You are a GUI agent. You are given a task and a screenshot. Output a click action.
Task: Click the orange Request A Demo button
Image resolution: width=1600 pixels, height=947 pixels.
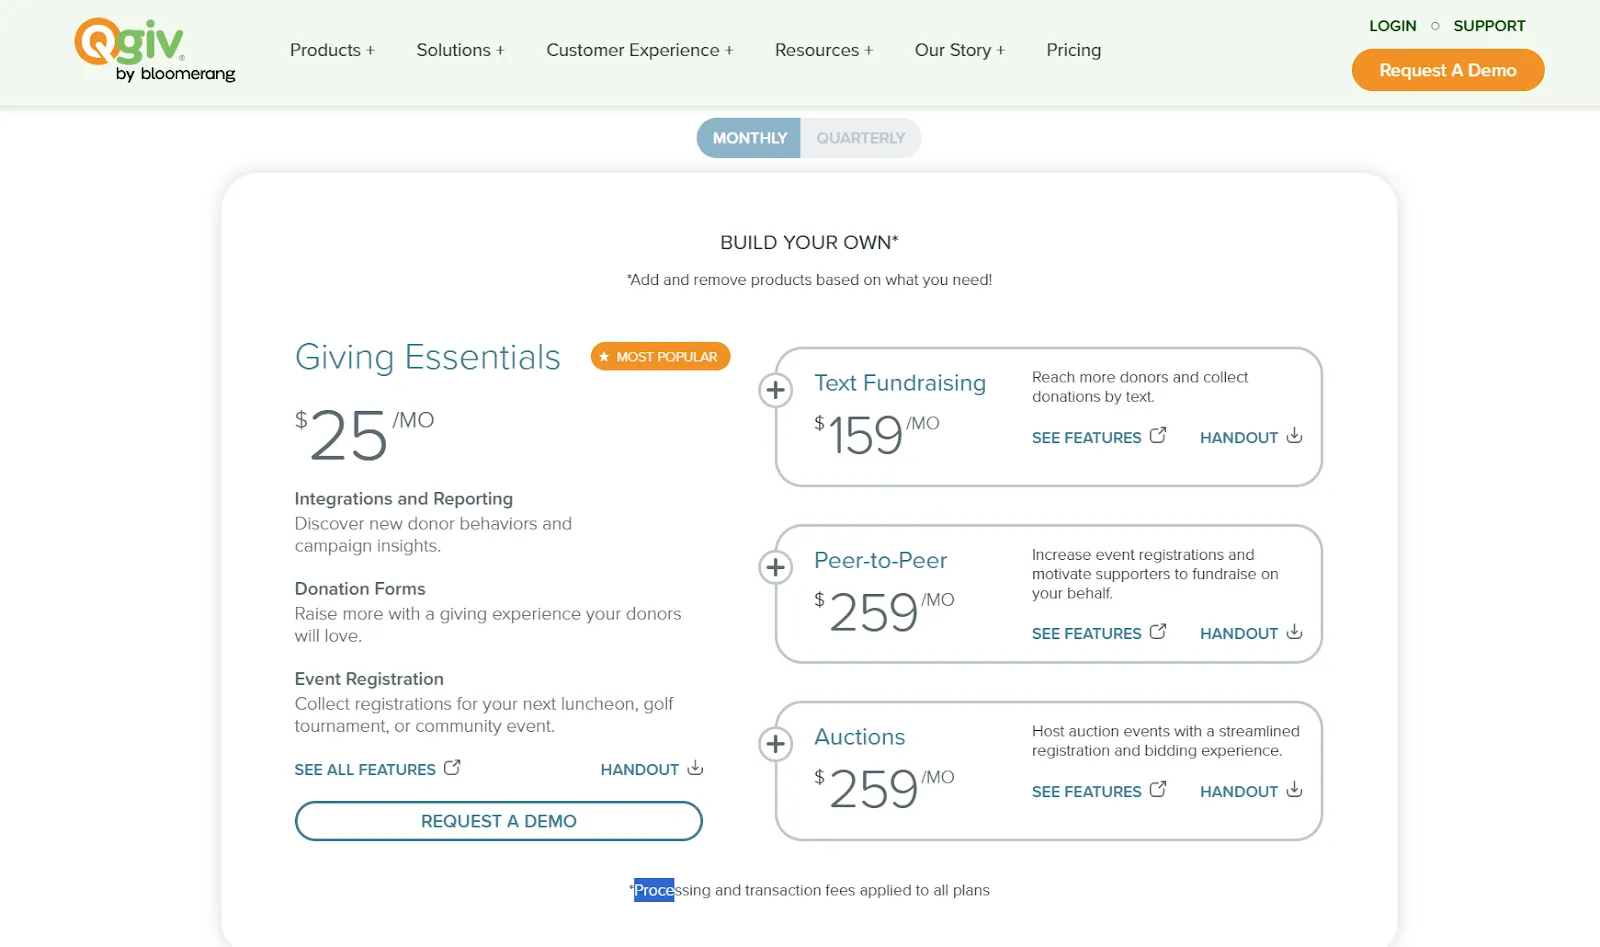1448,70
